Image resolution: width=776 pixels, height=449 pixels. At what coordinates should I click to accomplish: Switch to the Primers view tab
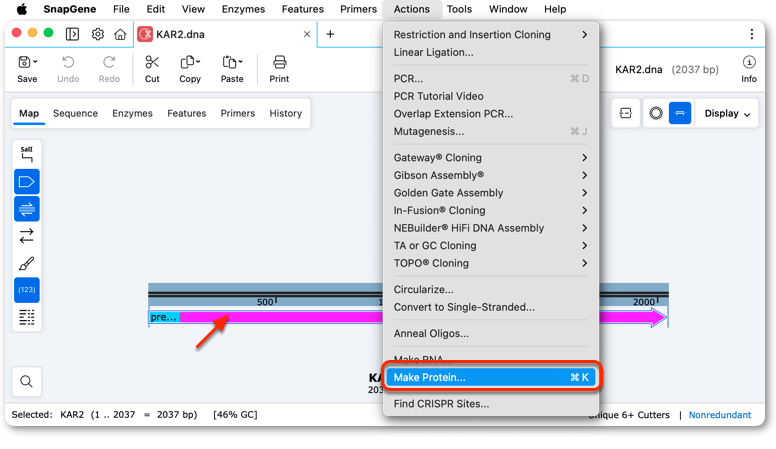[x=238, y=113]
